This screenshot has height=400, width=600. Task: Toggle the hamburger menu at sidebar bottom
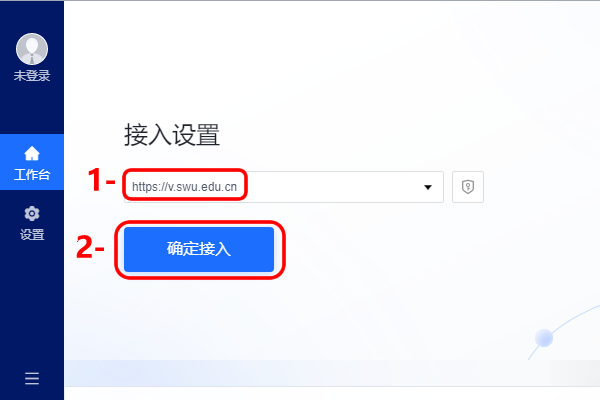(32, 378)
